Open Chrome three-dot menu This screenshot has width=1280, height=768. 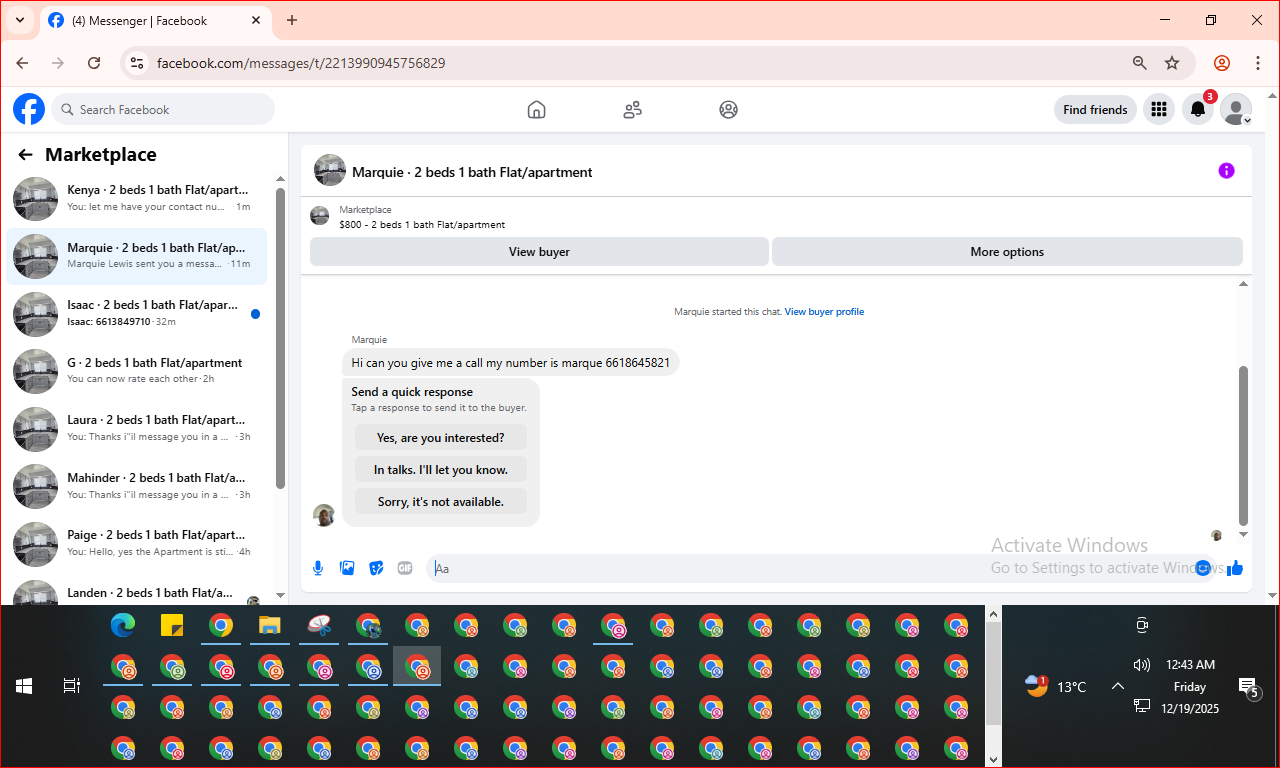pyautogui.click(x=1258, y=63)
